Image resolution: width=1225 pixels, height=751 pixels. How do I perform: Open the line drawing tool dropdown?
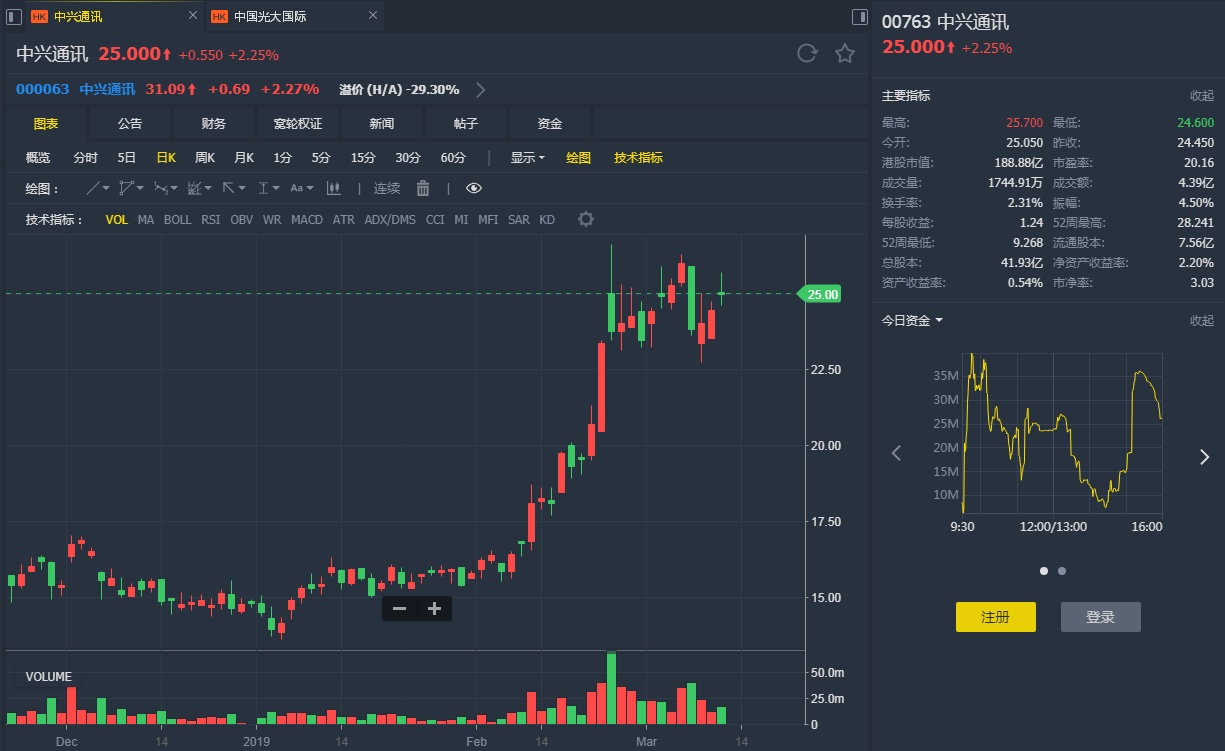tap(98, 188)
